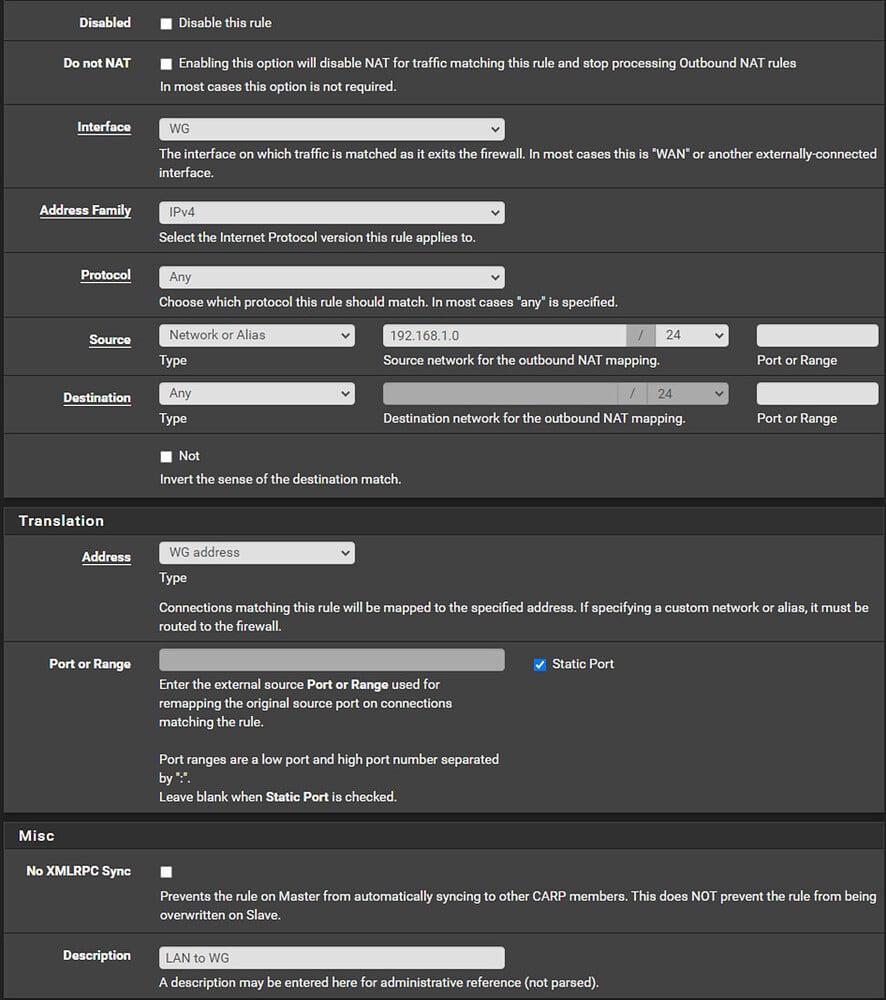Image resolution: width=886 pixels, height=1000 pixels.
Task: Check the Not destination invert box
Action: tap(166, 456)
